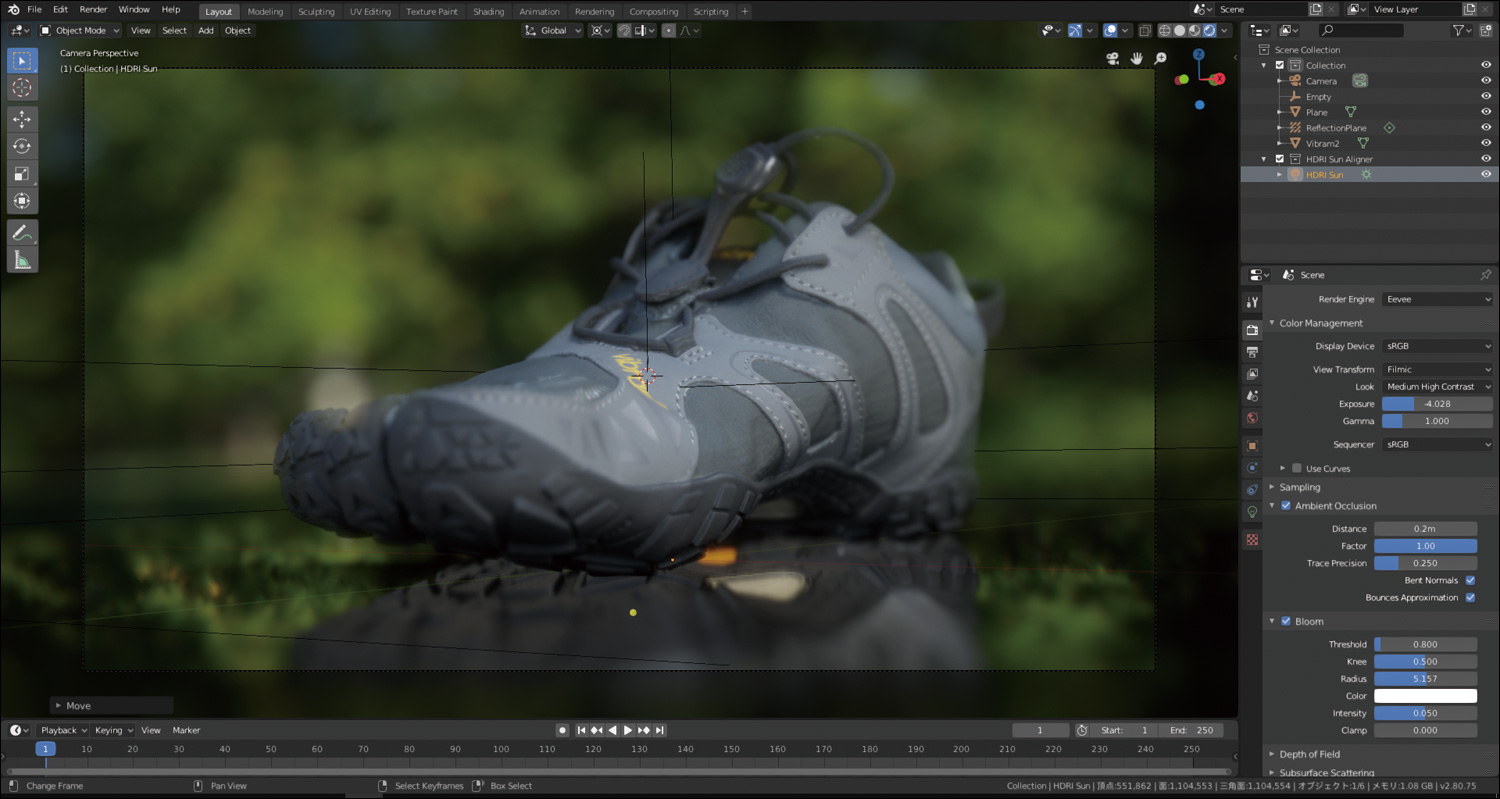Image resolution: width=1500 pixels, height=799 pixels.
Task: Open the File menu
Action: coord(34,10)
